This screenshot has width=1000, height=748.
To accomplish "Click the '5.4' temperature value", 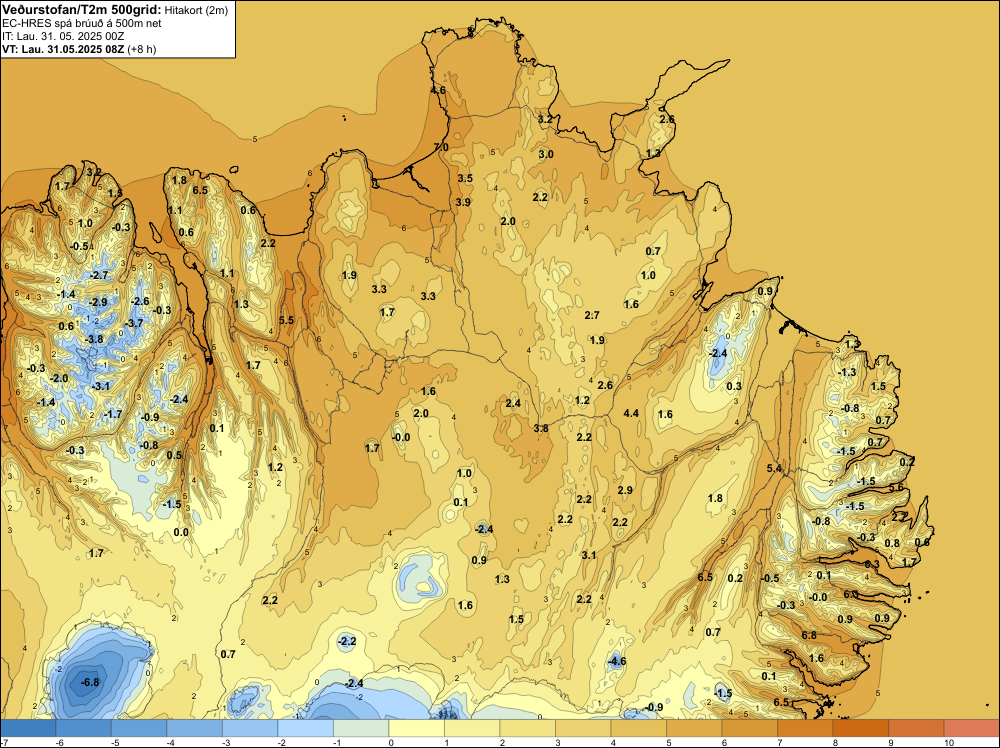I will coord(774,469).
